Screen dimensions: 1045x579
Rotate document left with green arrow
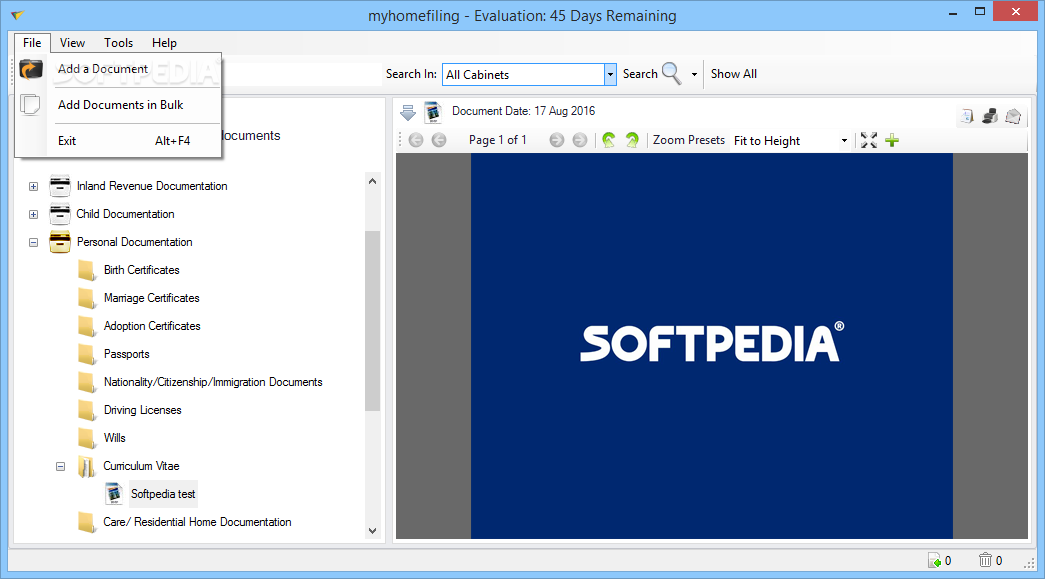608,140
